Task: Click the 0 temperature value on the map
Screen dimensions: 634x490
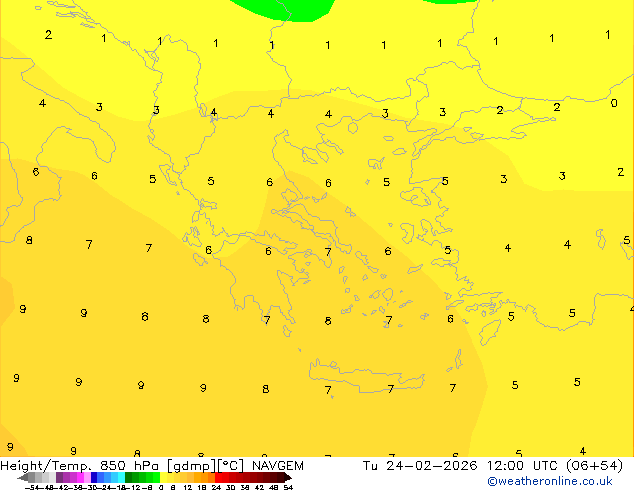Action: pyautogui.click(x=614, y=103)
